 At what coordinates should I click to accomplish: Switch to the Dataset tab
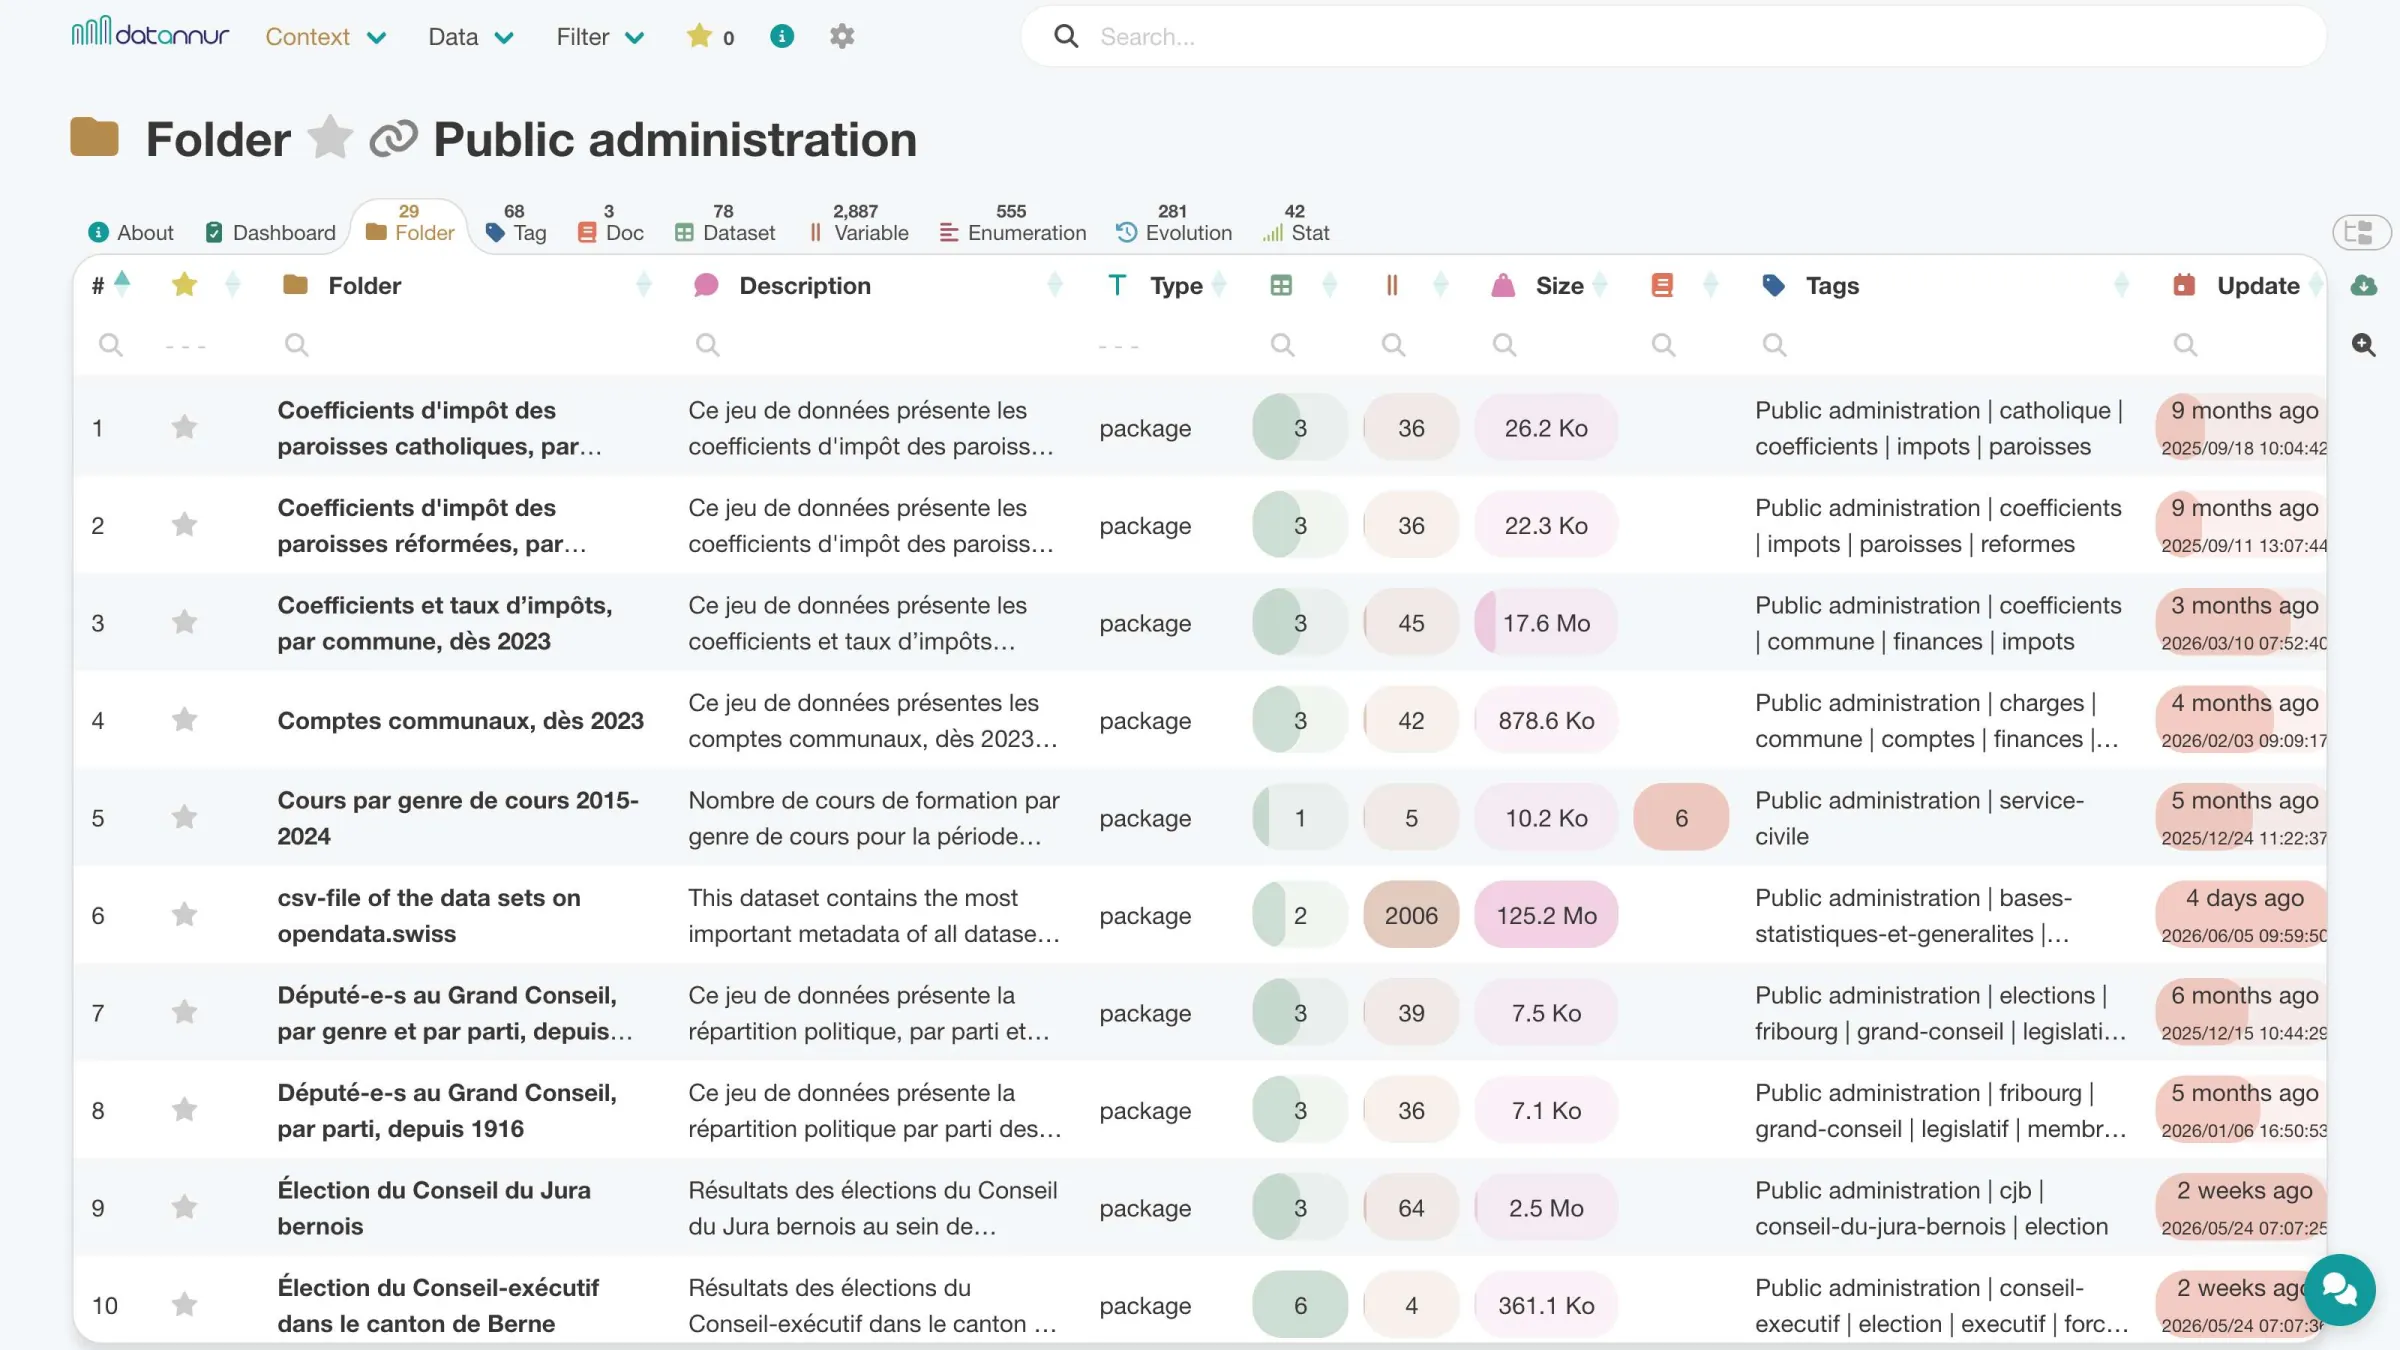point(725,224)
